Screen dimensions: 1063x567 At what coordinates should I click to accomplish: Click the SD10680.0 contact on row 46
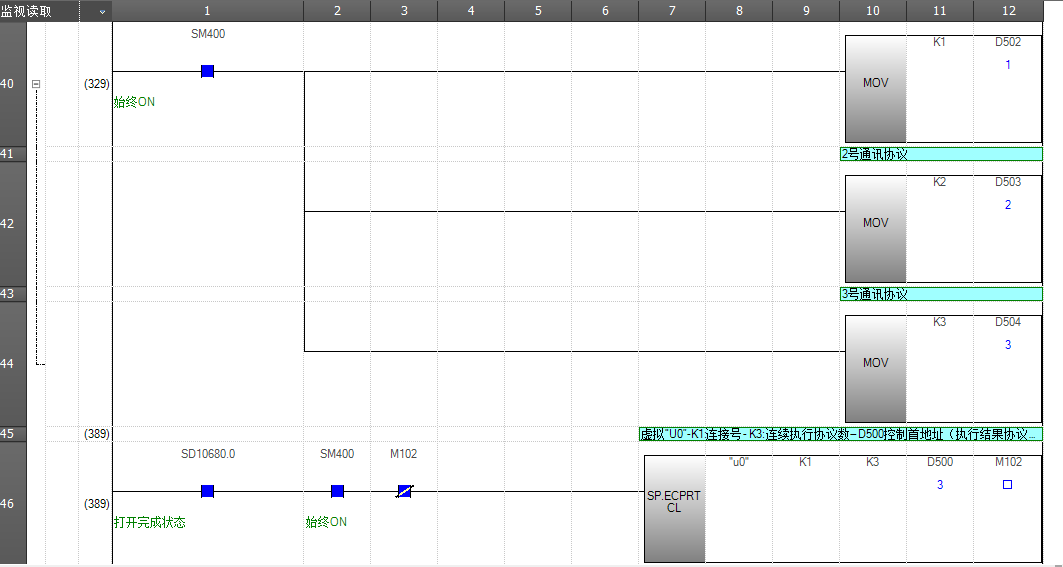pos(207,491)
